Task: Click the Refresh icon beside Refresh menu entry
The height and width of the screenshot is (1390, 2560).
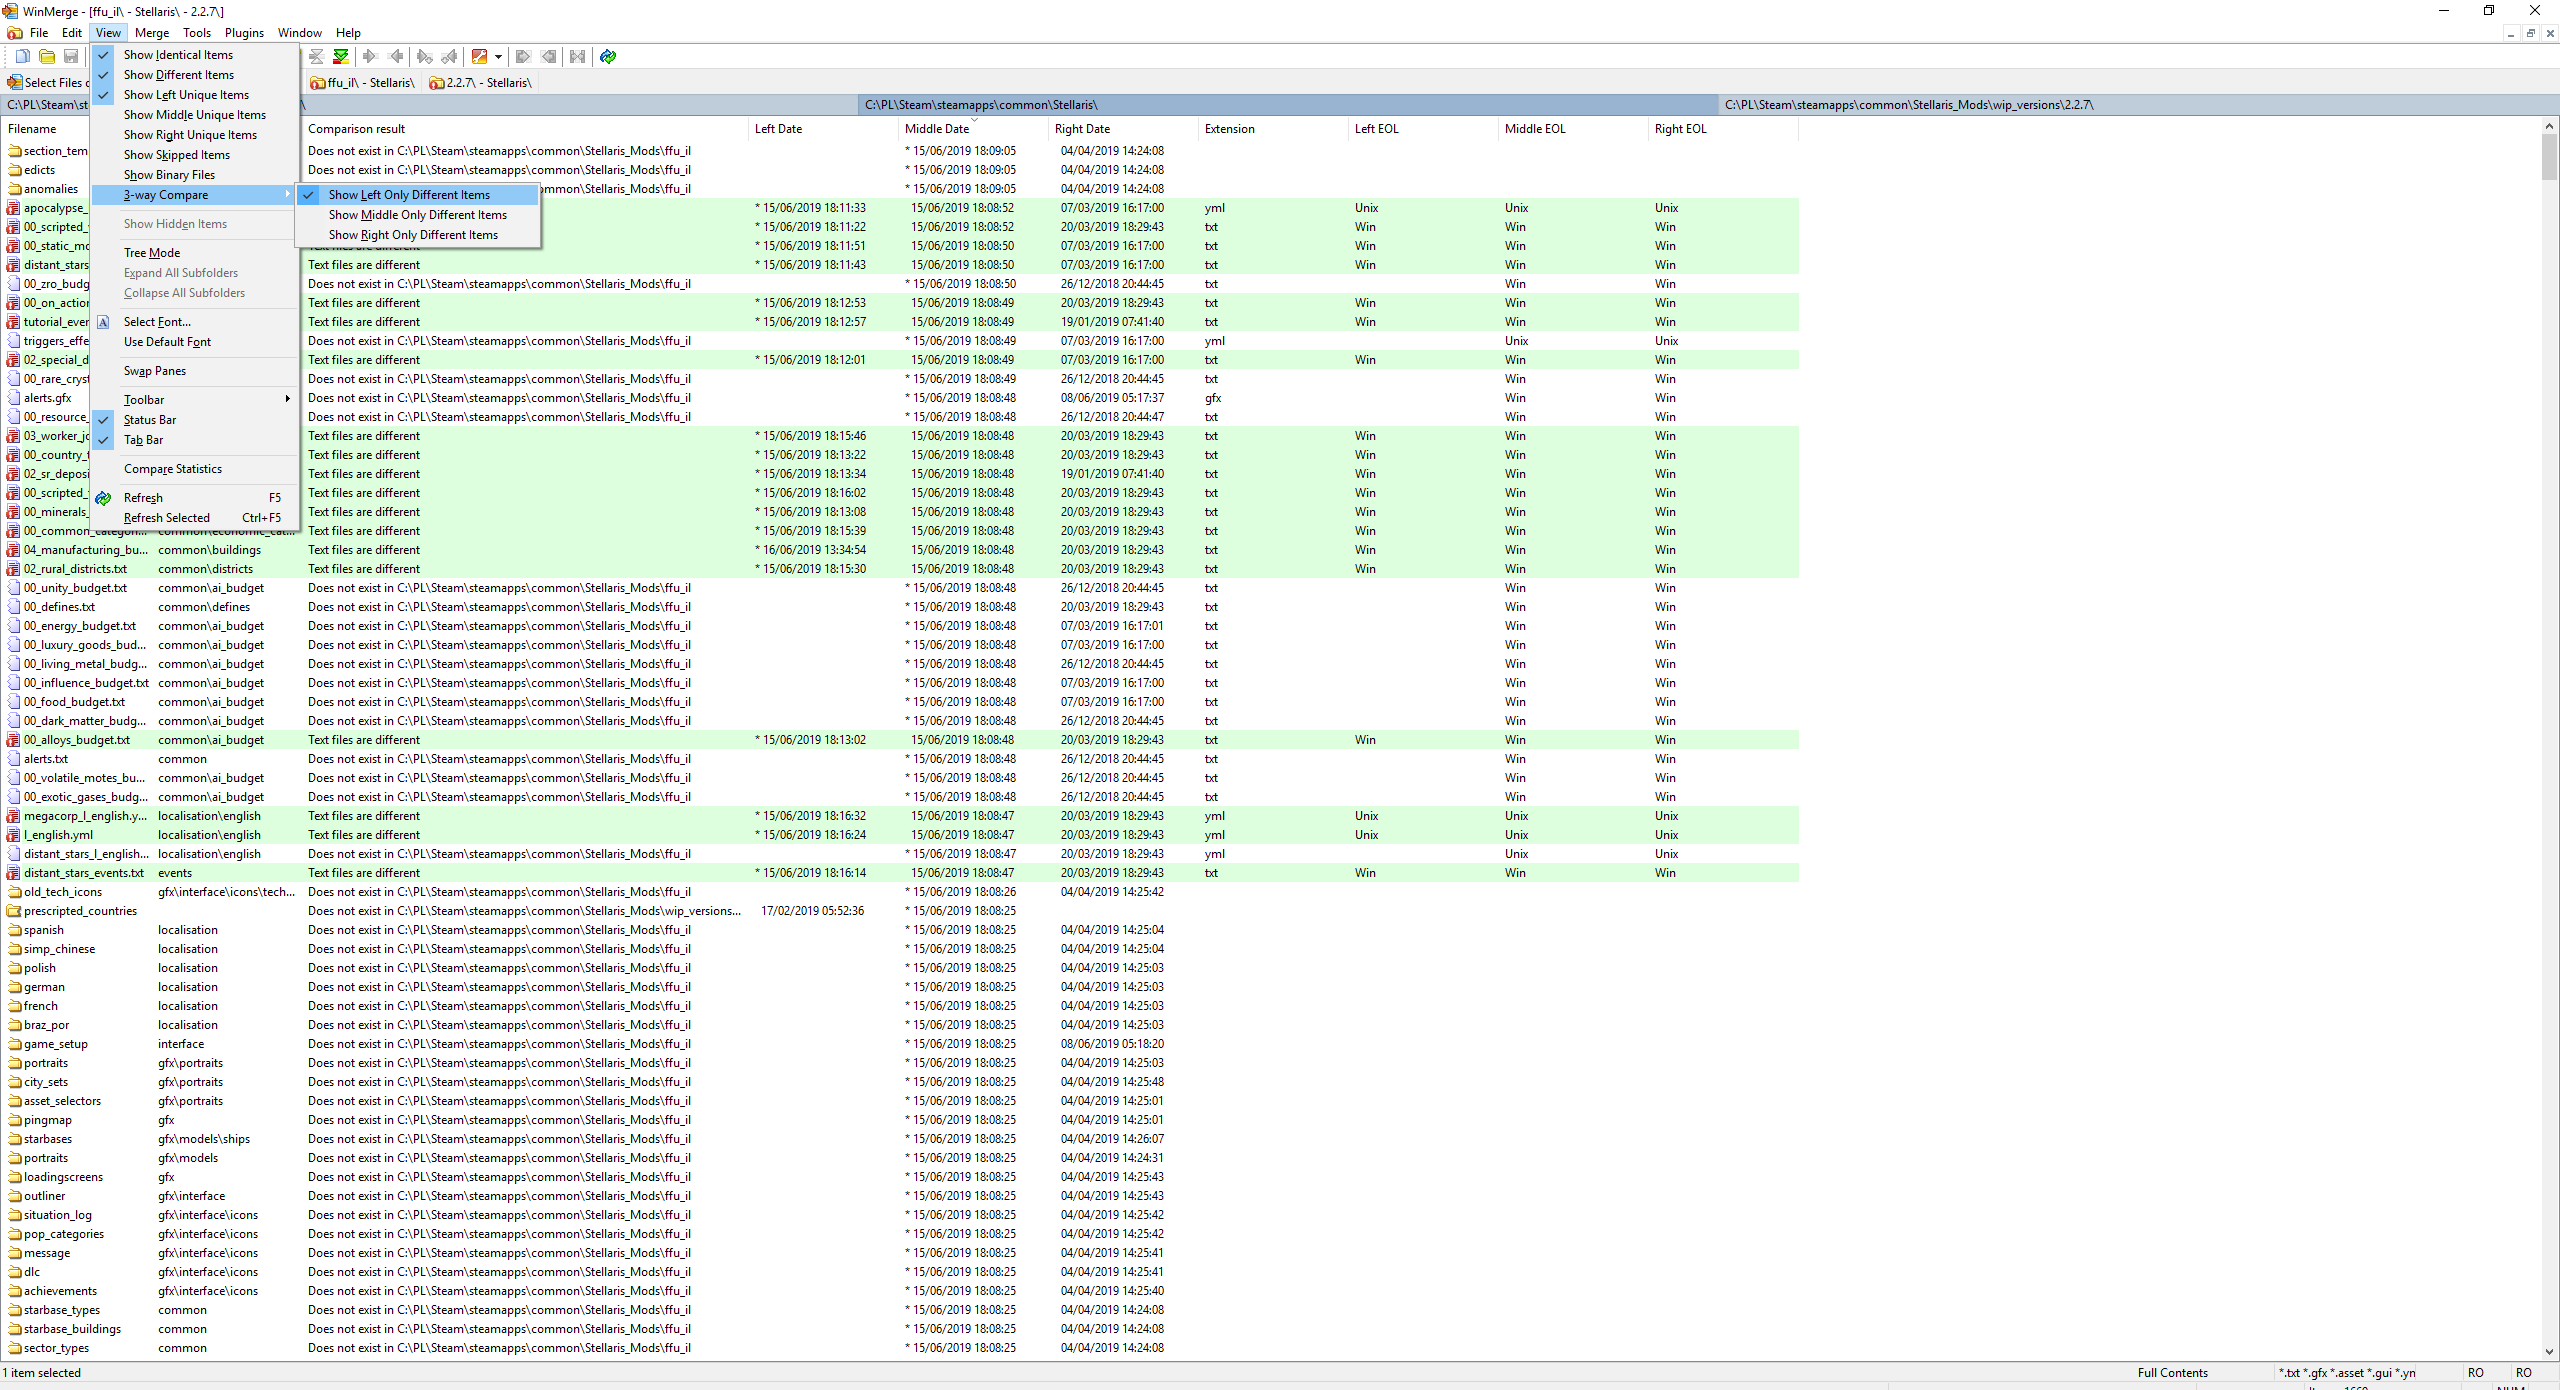Action: click(x=103, y=498)
